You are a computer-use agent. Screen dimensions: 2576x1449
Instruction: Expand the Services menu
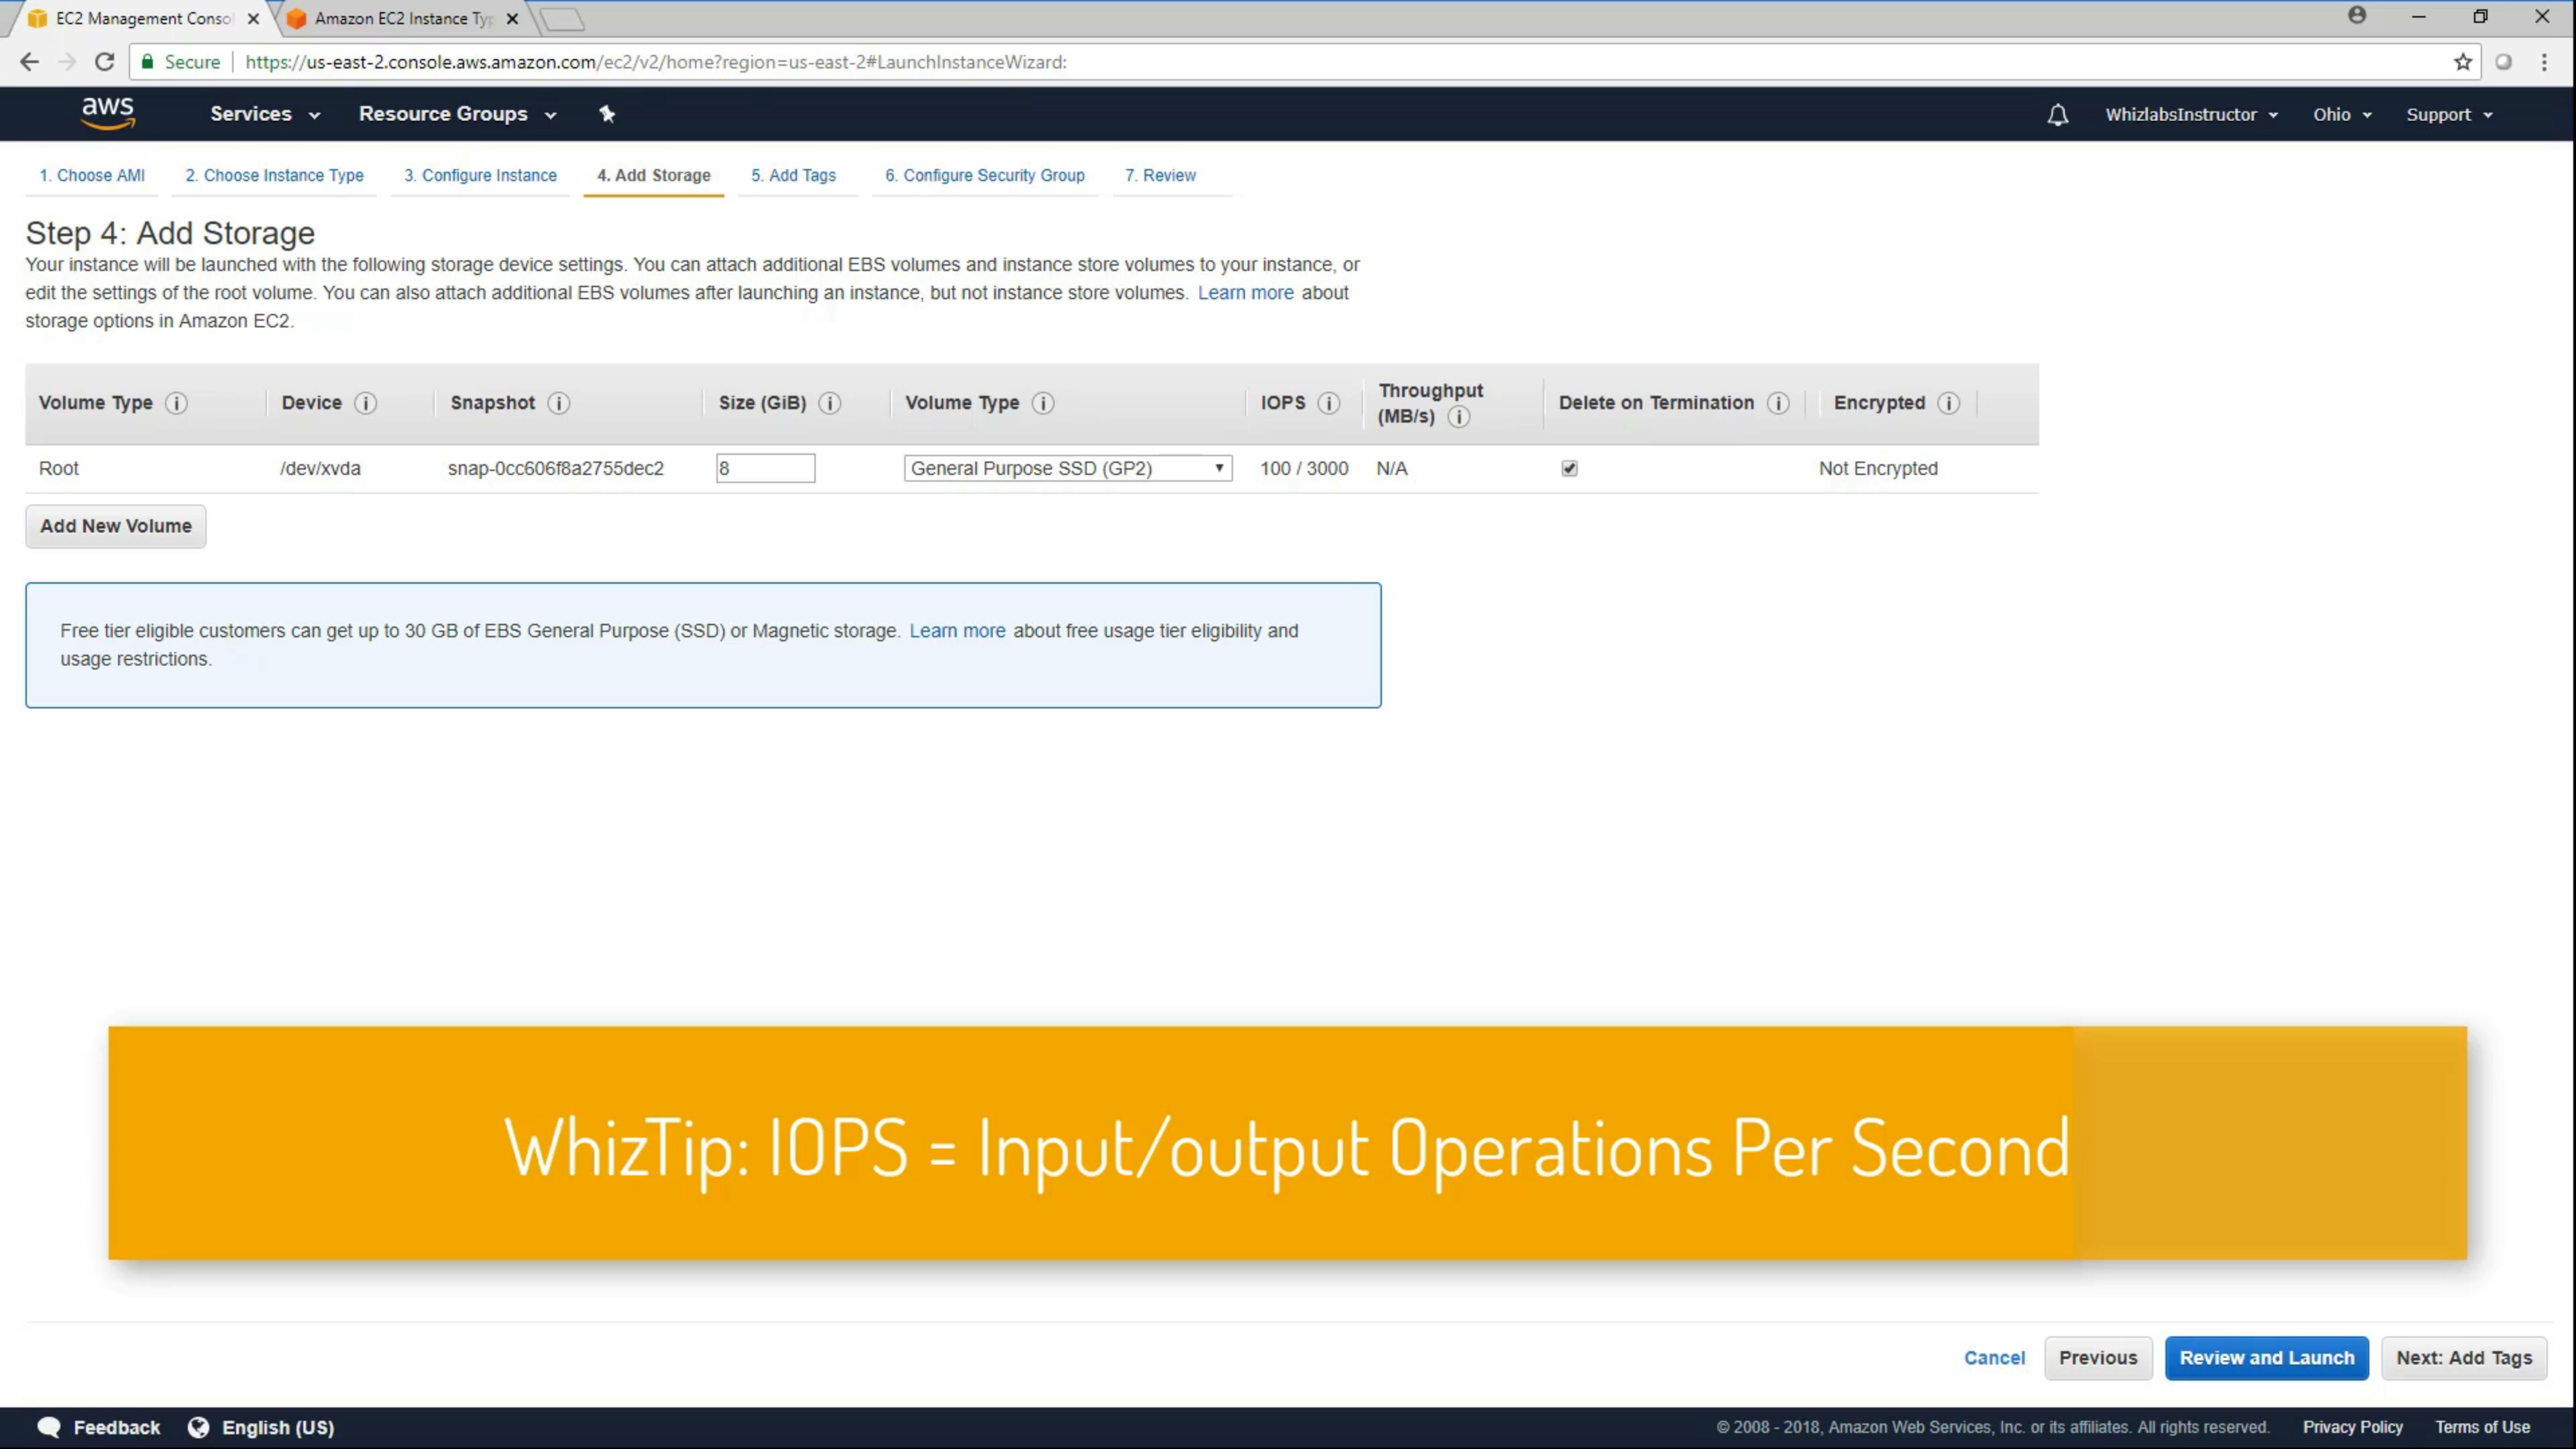point(264,114)
